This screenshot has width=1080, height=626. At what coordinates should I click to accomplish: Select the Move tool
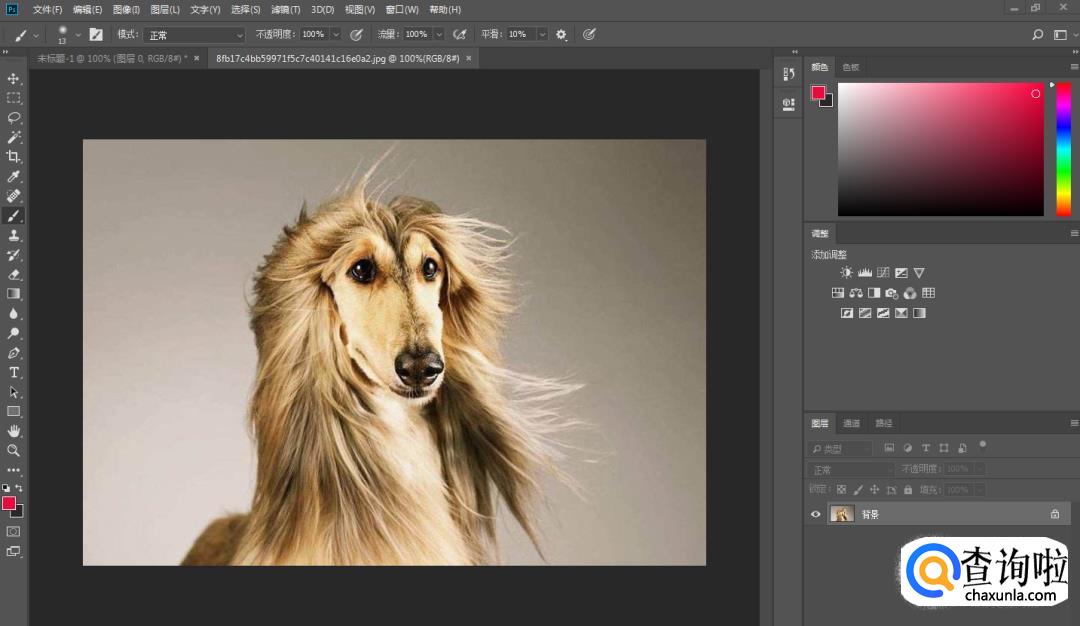[x=14, y=78]
